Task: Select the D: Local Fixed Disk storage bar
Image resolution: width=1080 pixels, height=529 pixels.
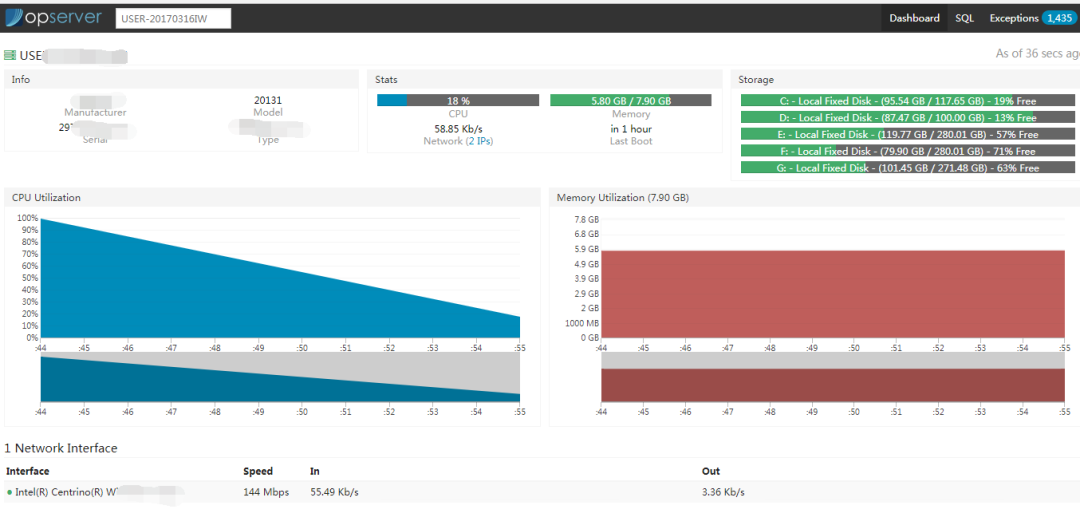Action: [x=907, y=118]
